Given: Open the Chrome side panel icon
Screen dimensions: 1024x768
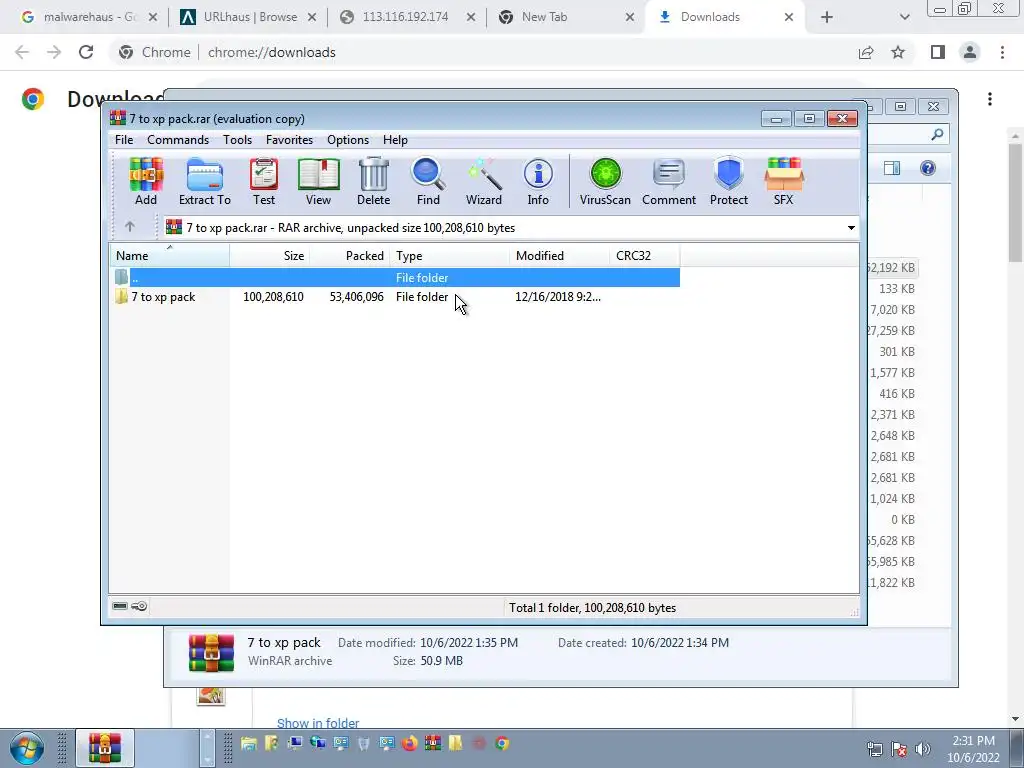Looking at the screenshot, I should point(938,52).
